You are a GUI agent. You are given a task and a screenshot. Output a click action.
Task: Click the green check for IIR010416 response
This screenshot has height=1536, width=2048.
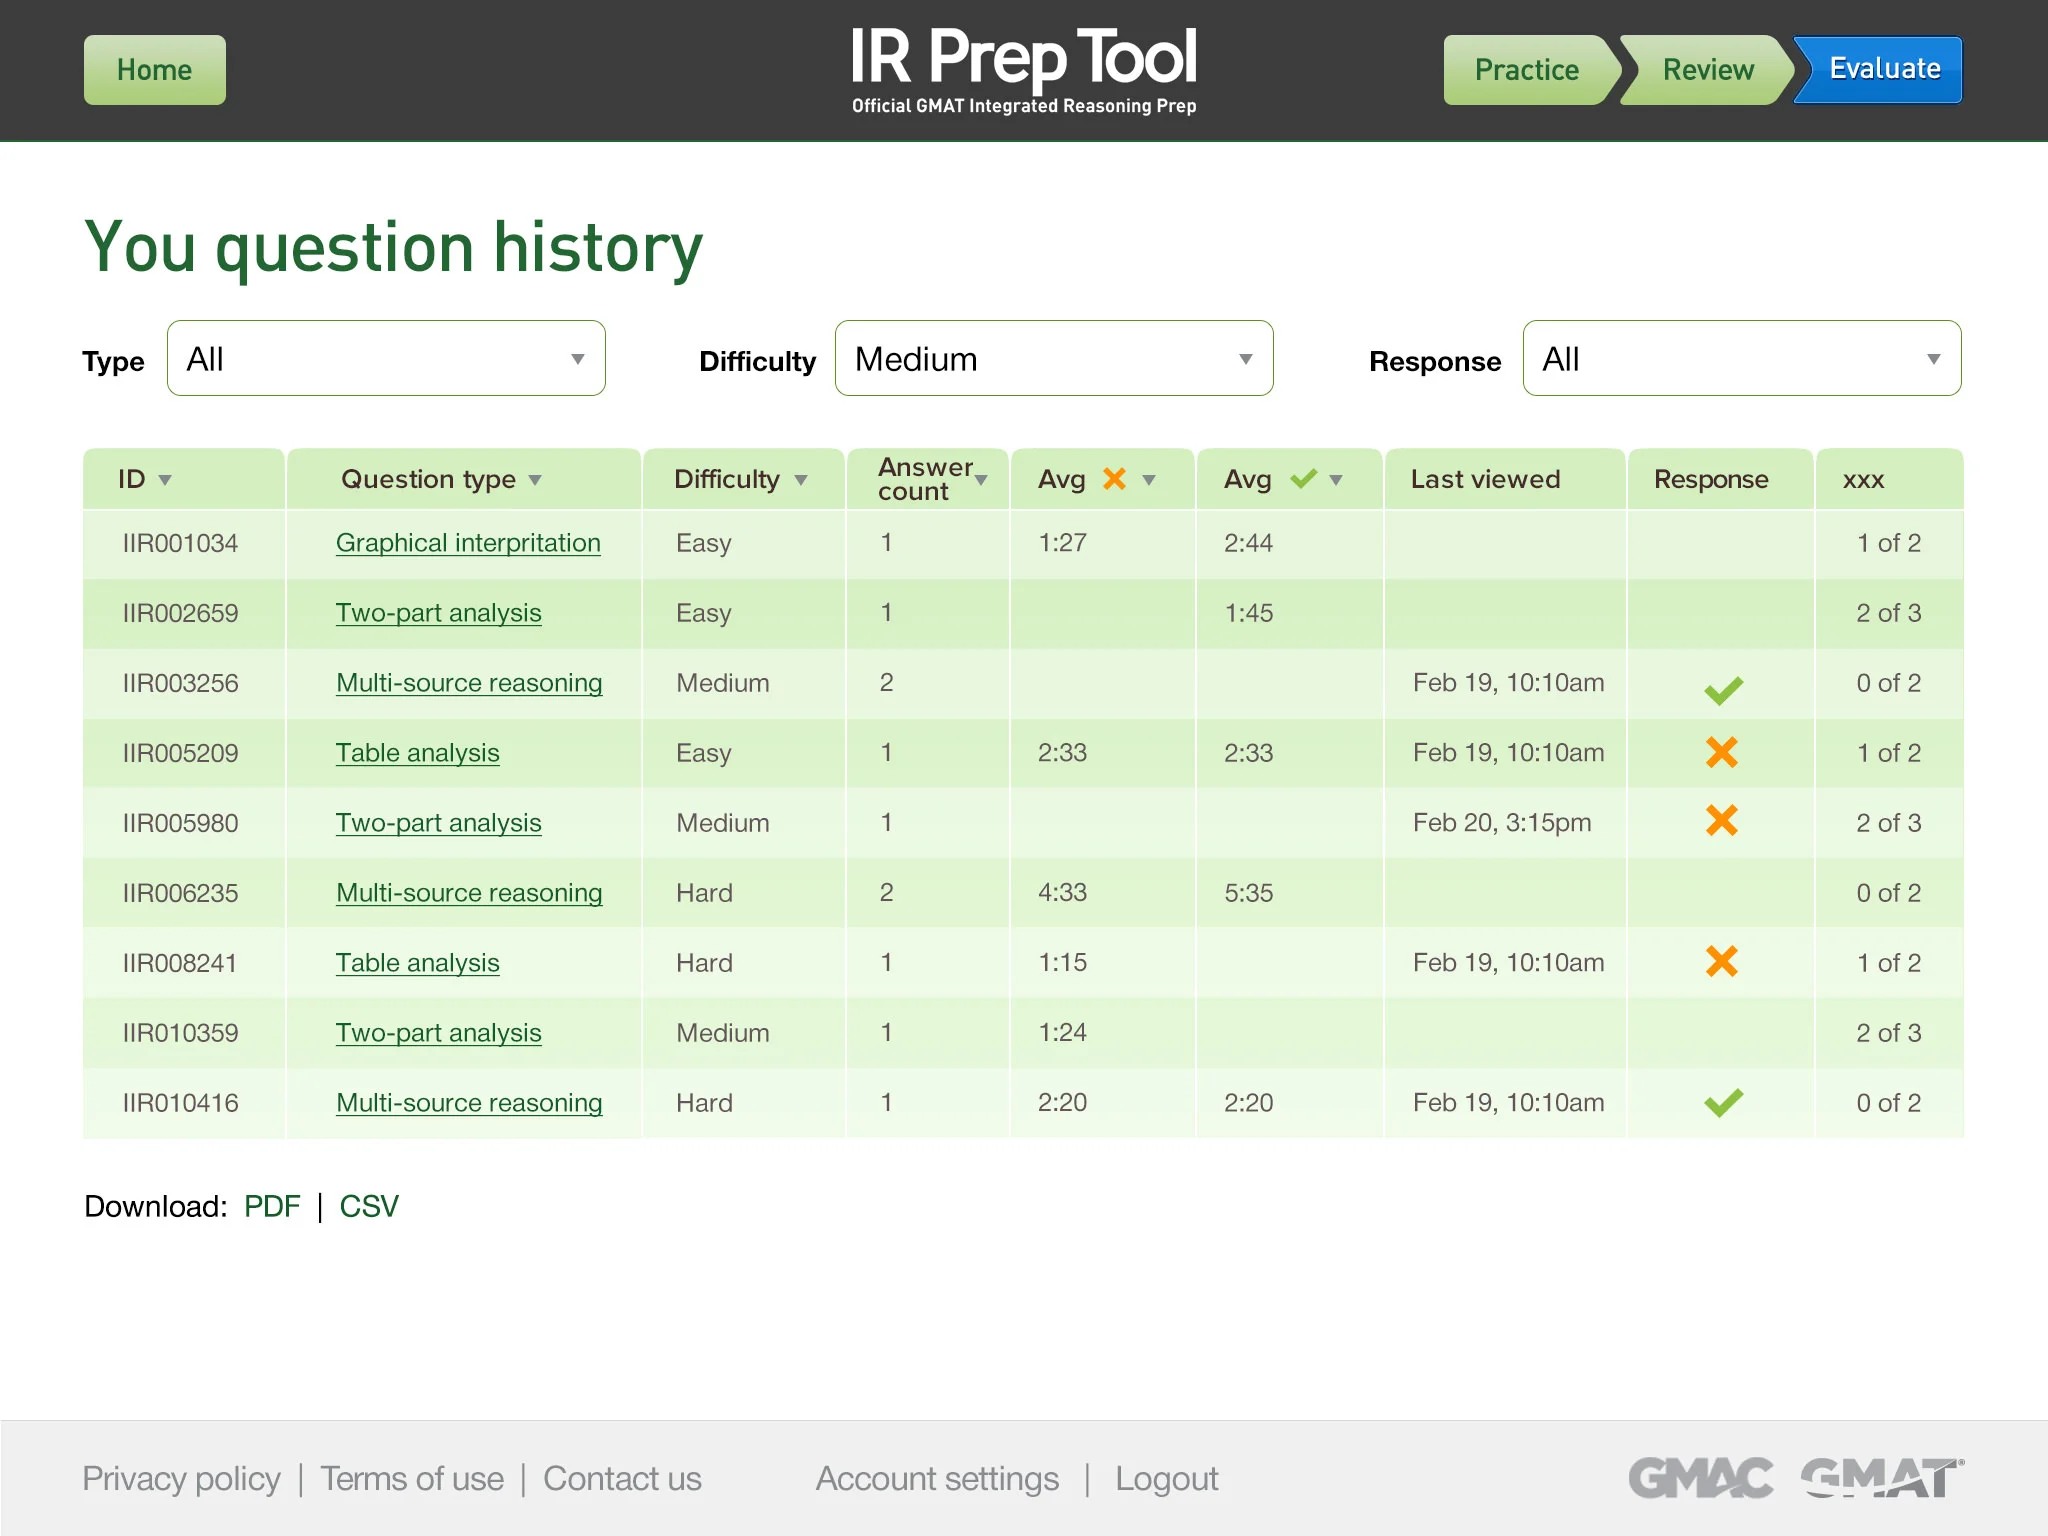(1721, 1102)
